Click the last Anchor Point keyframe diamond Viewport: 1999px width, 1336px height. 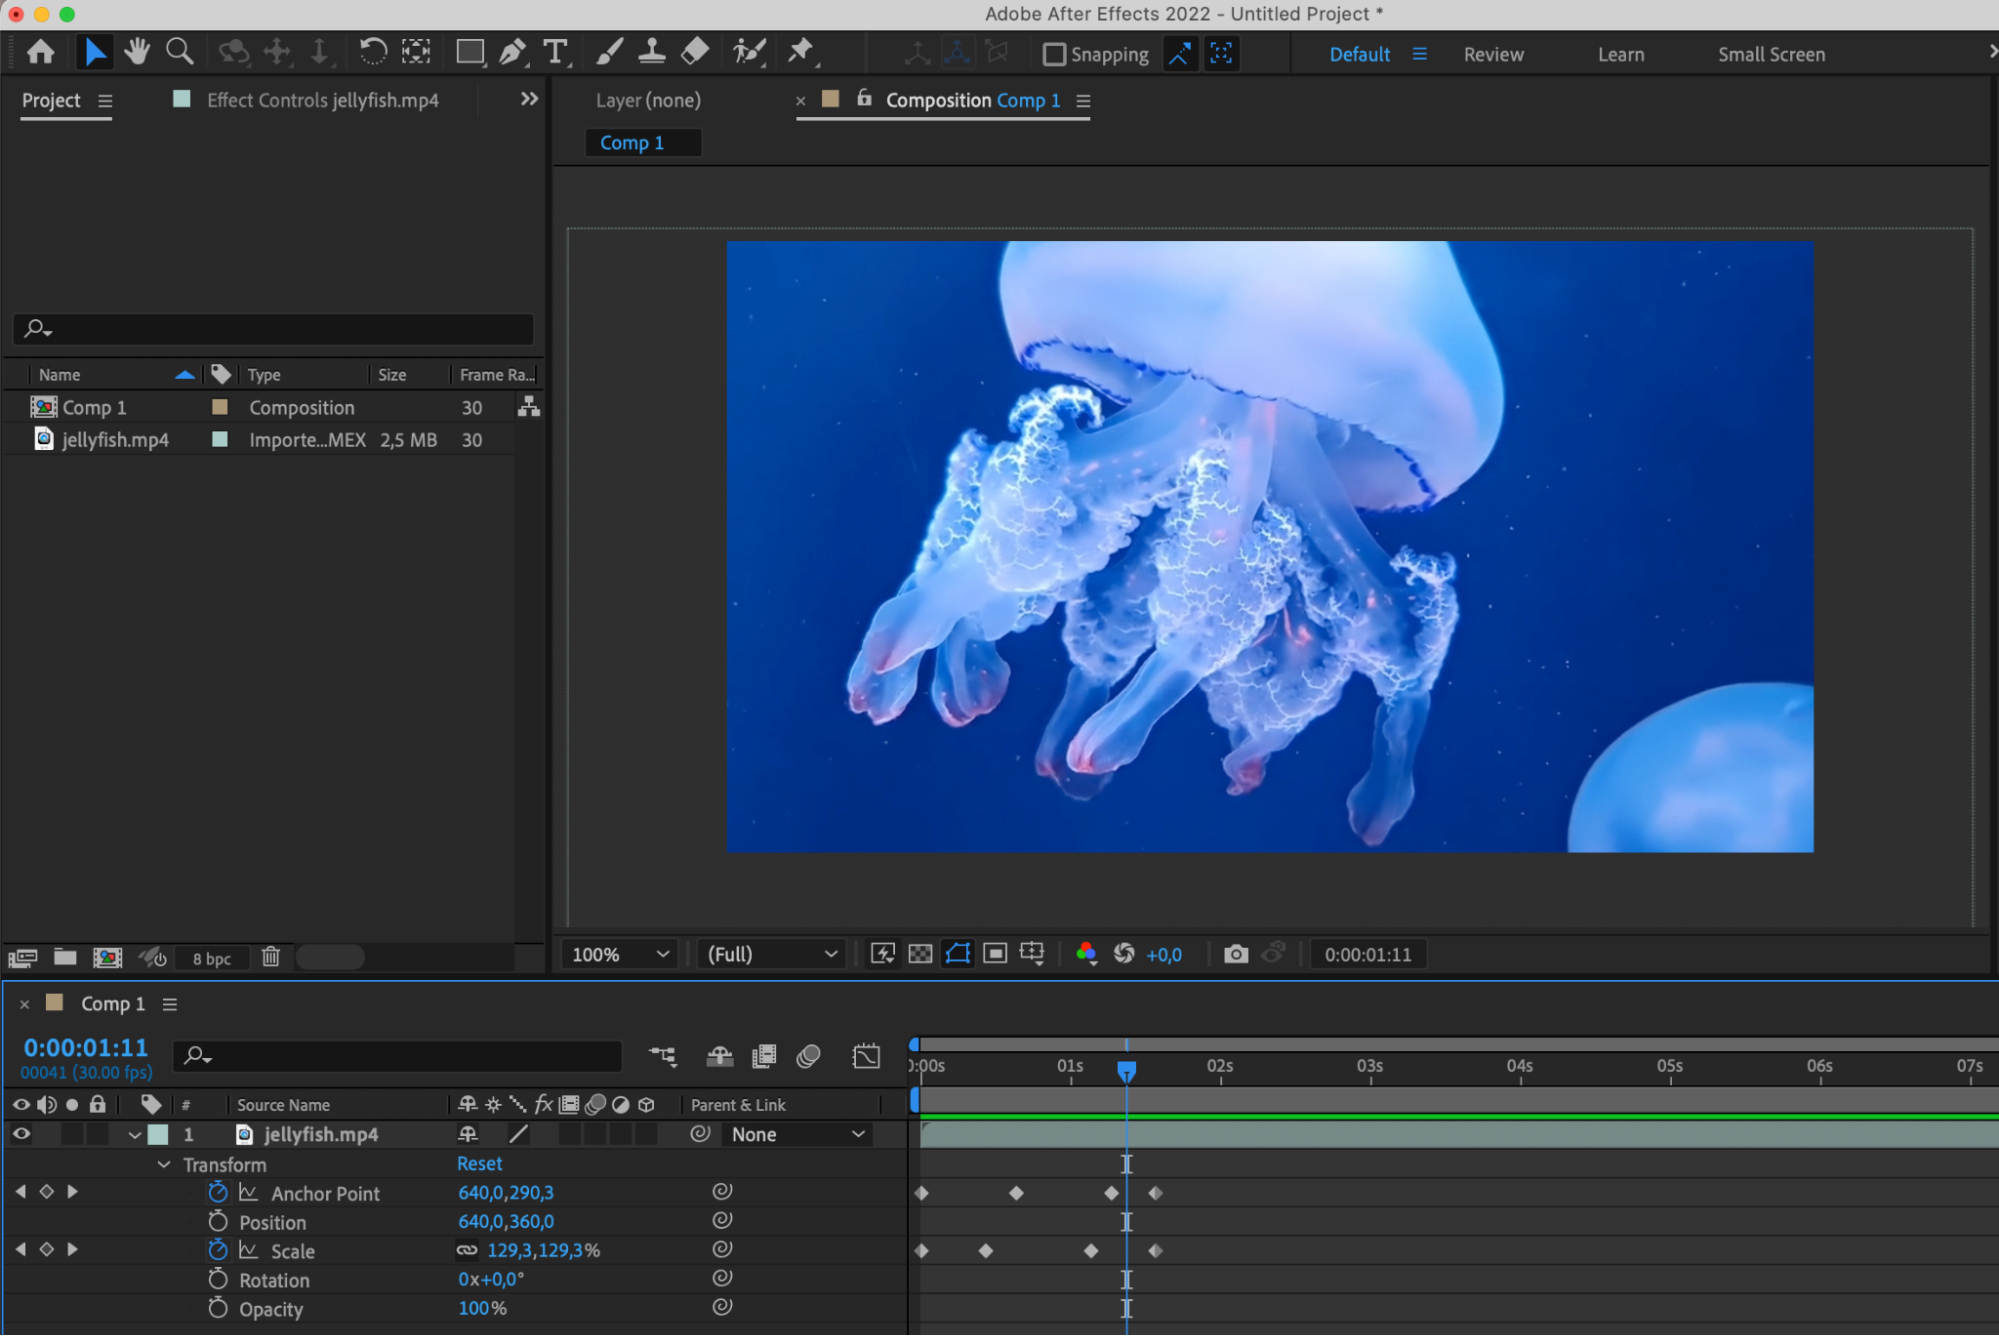pos(1156,1193)
